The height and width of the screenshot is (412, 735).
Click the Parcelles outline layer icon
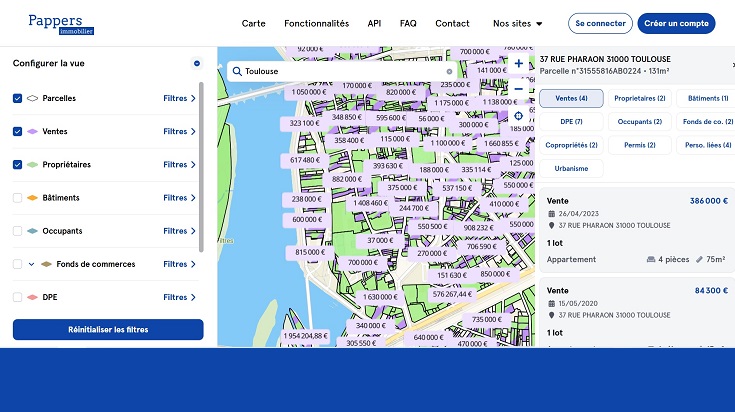(32, 98)
